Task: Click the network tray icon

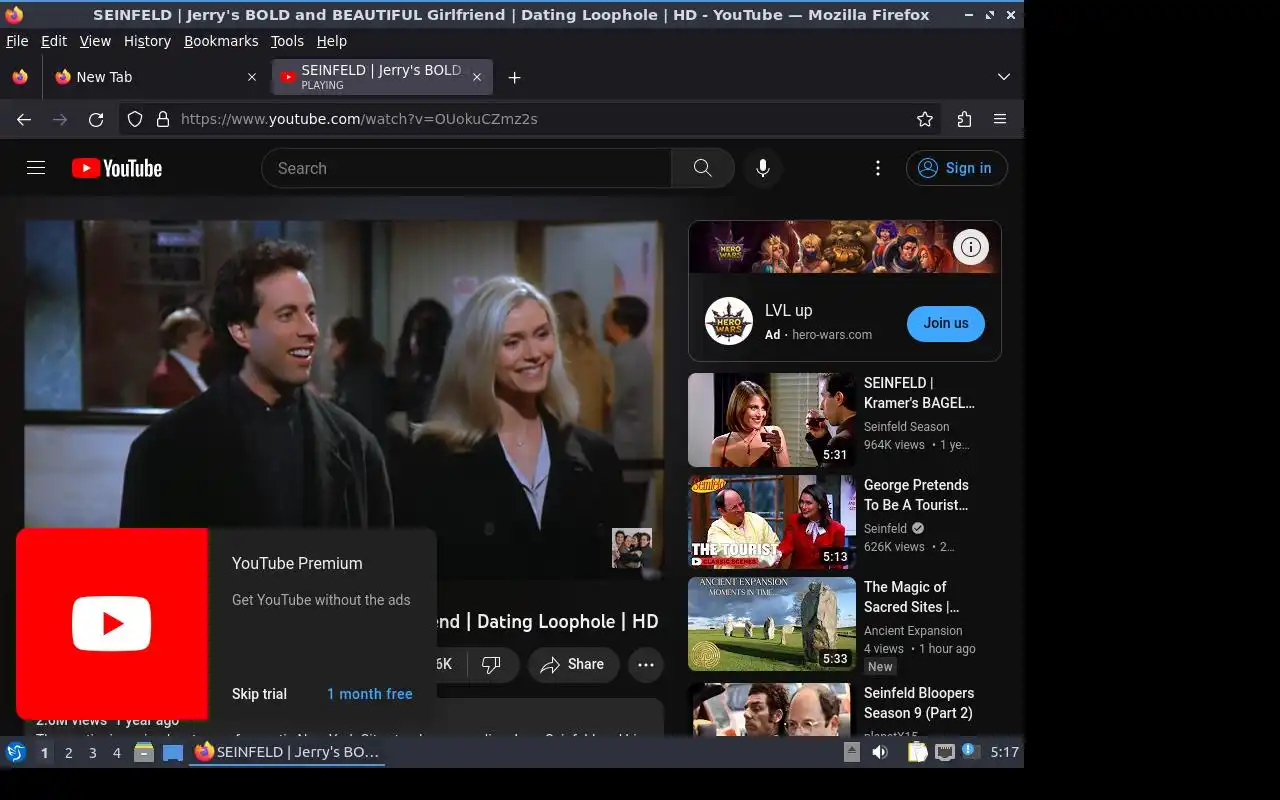Action: [x=945, y=752]
